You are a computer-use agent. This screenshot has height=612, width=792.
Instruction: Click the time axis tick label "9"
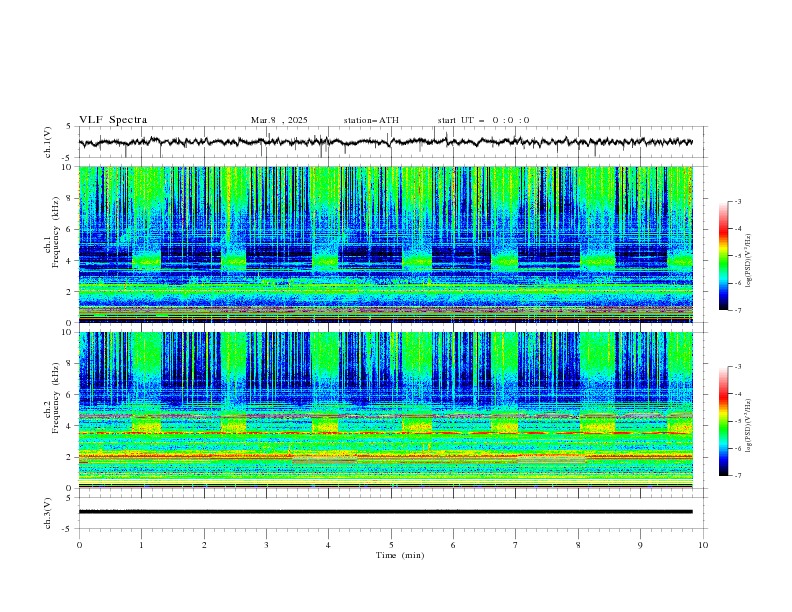pos(640,545)
